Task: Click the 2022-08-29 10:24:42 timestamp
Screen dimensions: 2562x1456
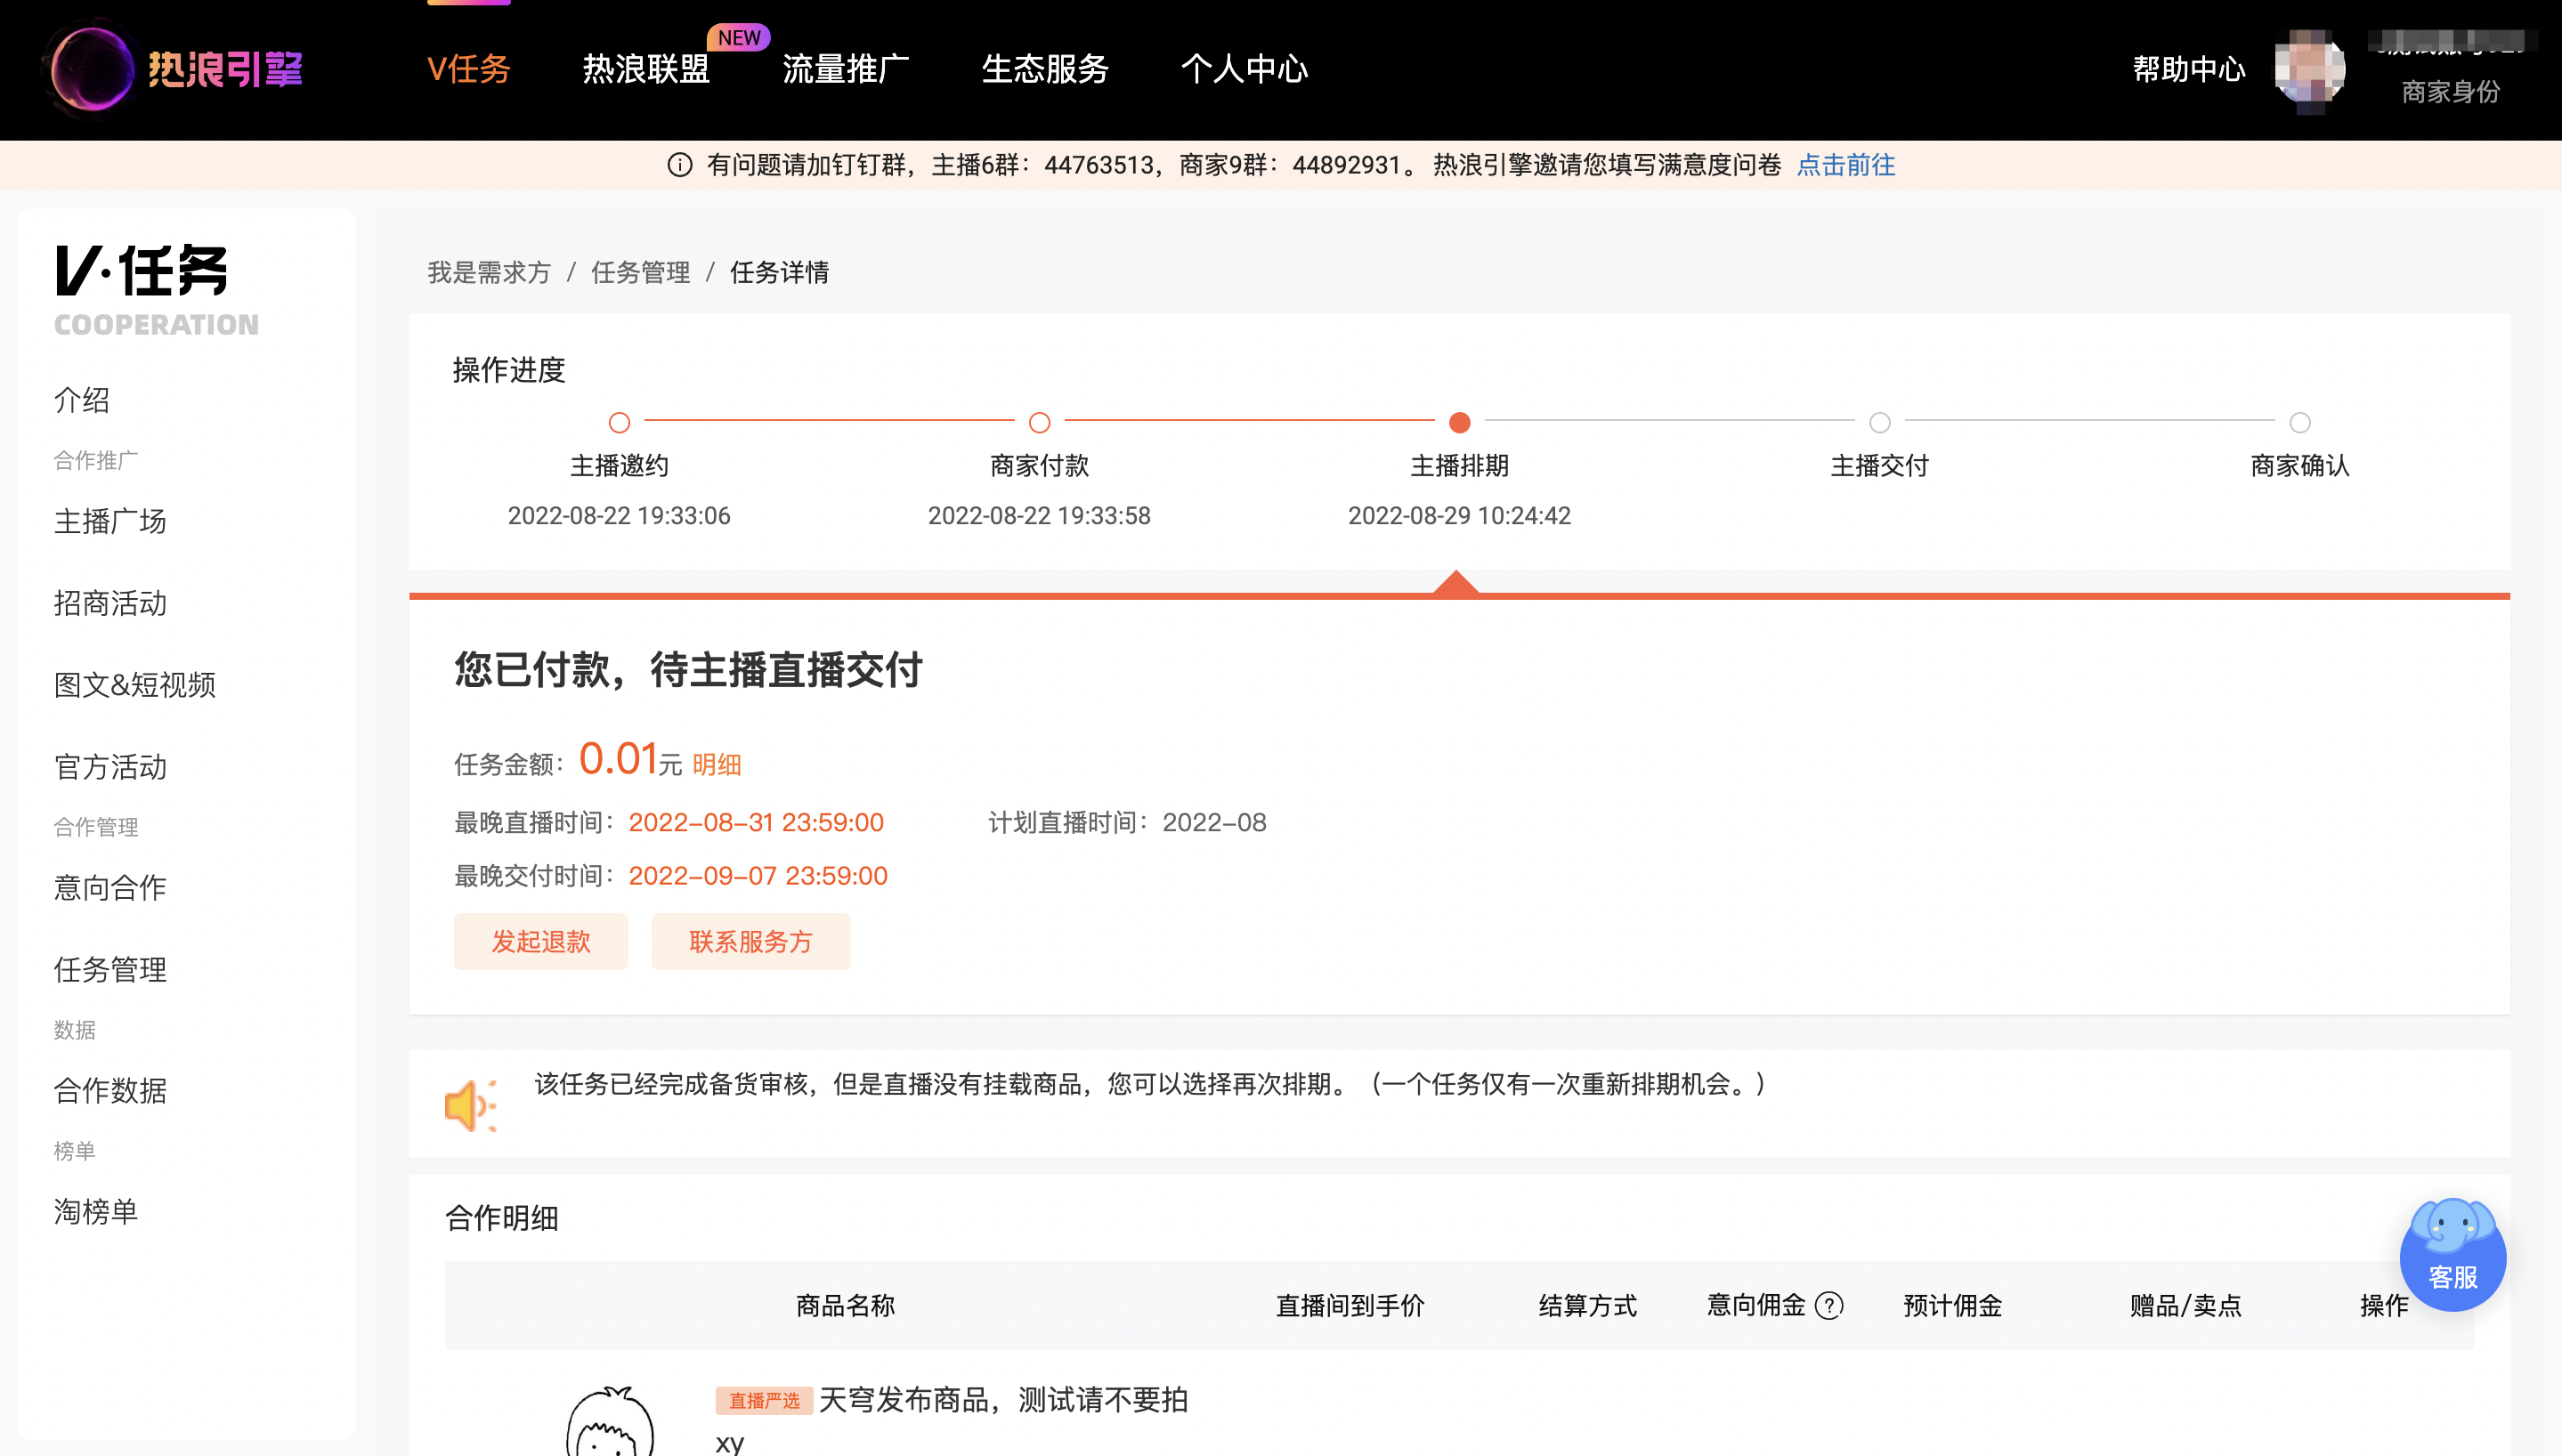Action: [1459, 516]
